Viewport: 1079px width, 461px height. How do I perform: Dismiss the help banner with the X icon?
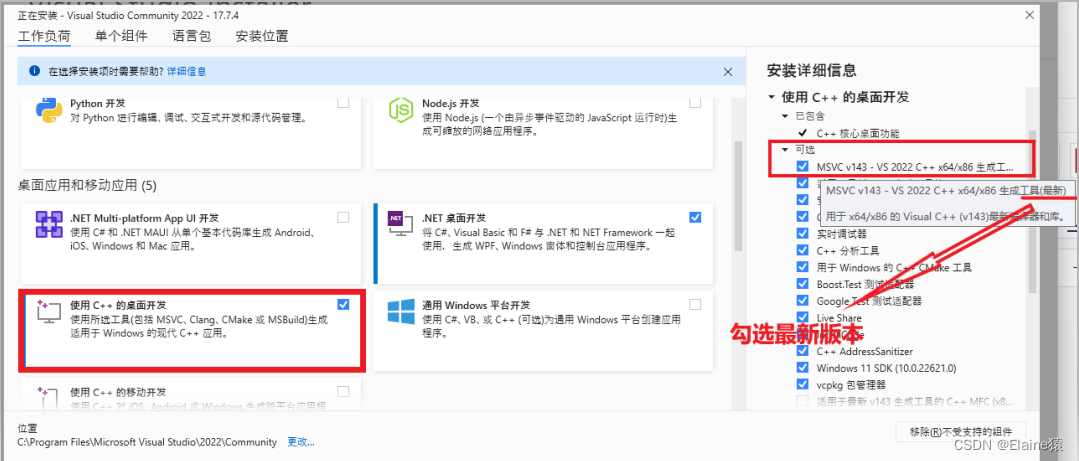728,71
